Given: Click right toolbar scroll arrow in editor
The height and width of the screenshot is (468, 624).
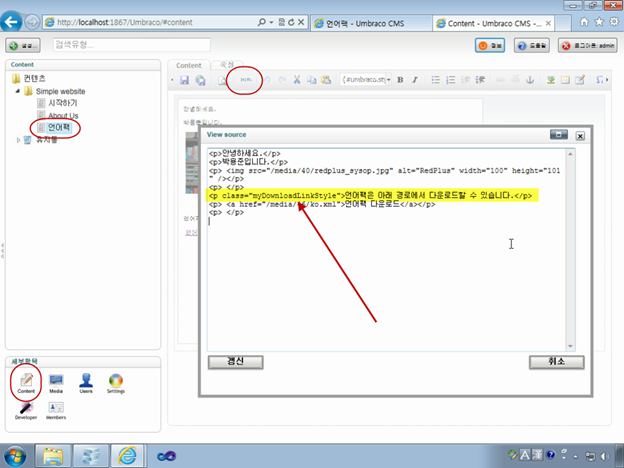Looking at the screenshot, I should point(607,80).
